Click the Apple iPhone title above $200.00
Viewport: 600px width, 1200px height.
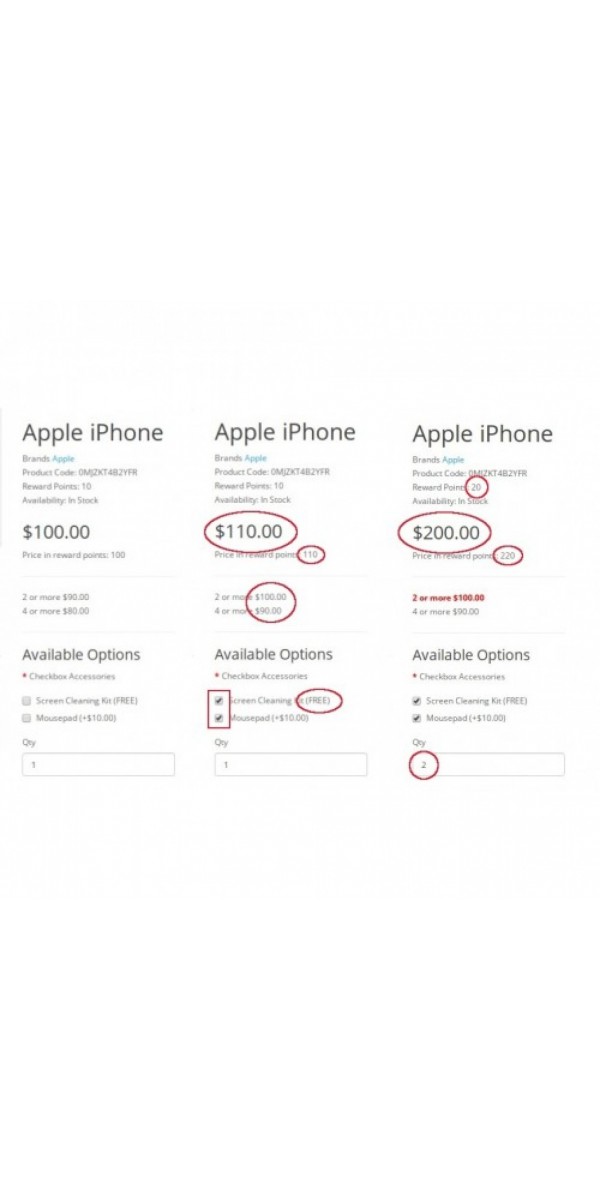(482, 434)
